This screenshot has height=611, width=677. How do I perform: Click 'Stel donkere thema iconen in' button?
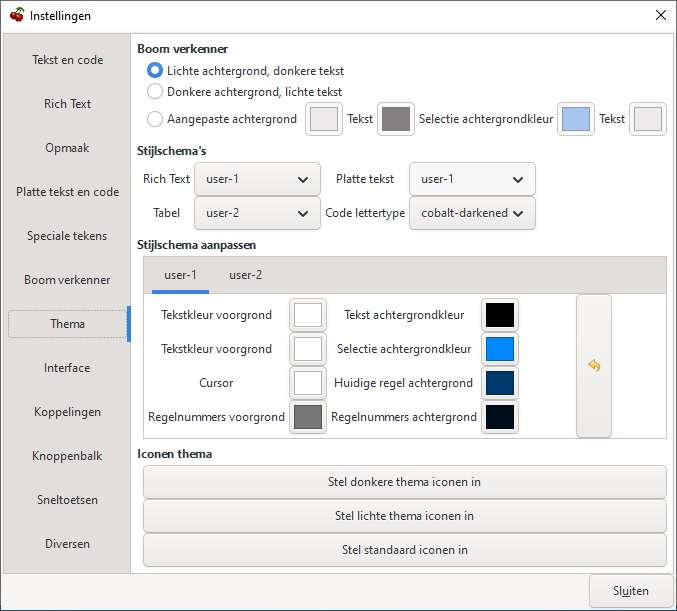[x=404, y=482]
